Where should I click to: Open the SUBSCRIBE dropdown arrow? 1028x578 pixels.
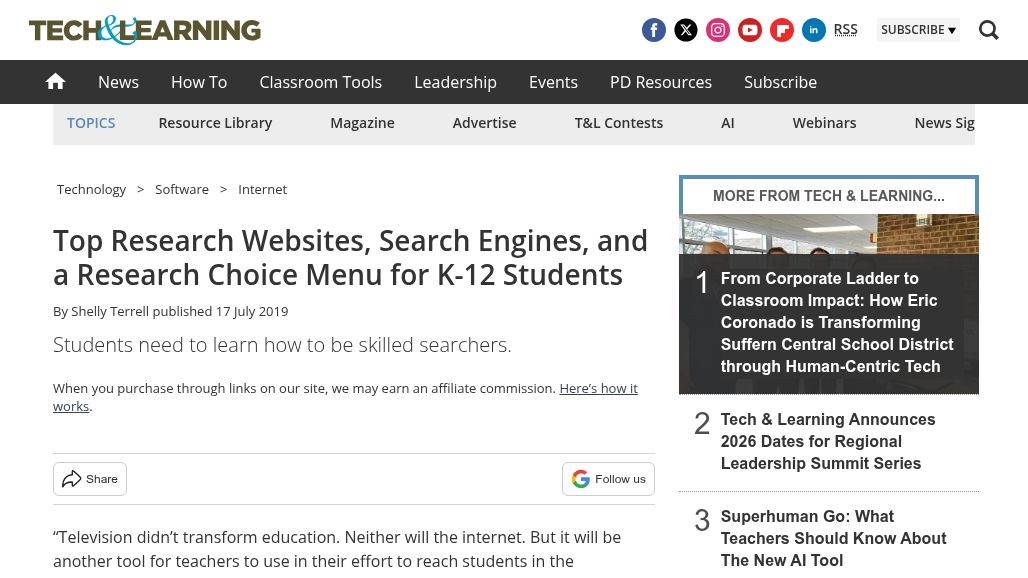[951, 30]
